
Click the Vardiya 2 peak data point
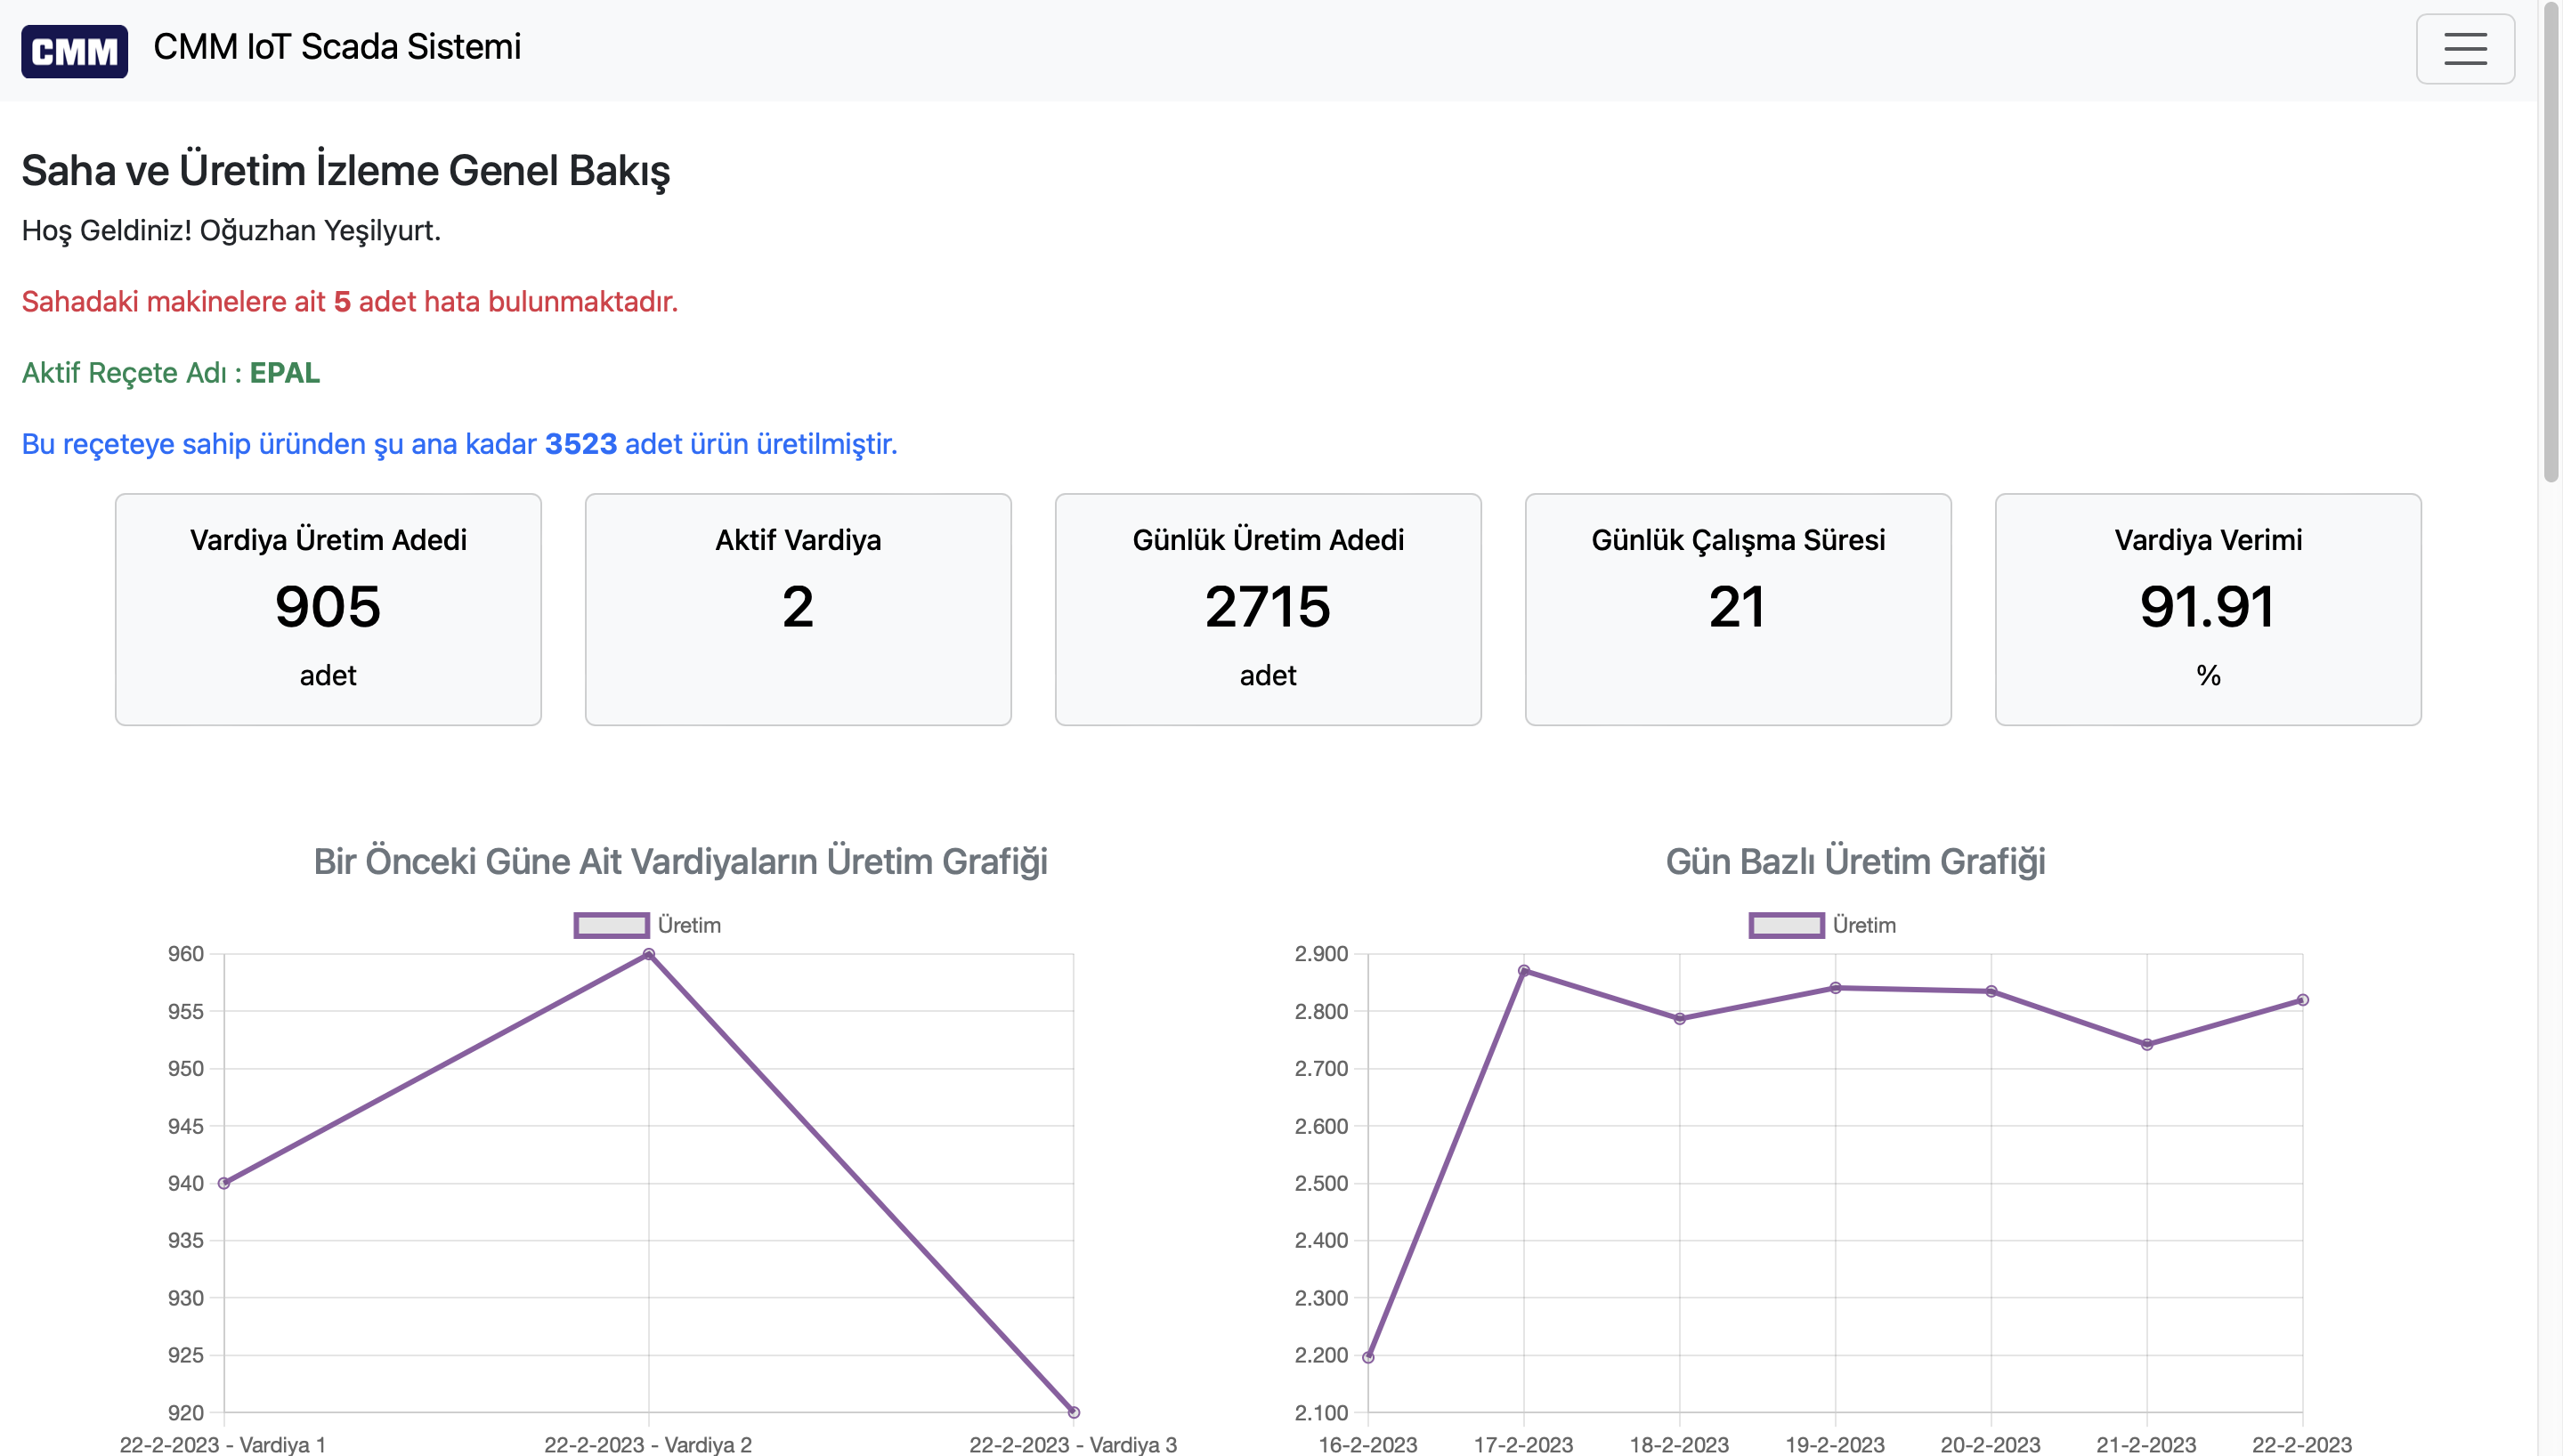click(x=648, y=954)
